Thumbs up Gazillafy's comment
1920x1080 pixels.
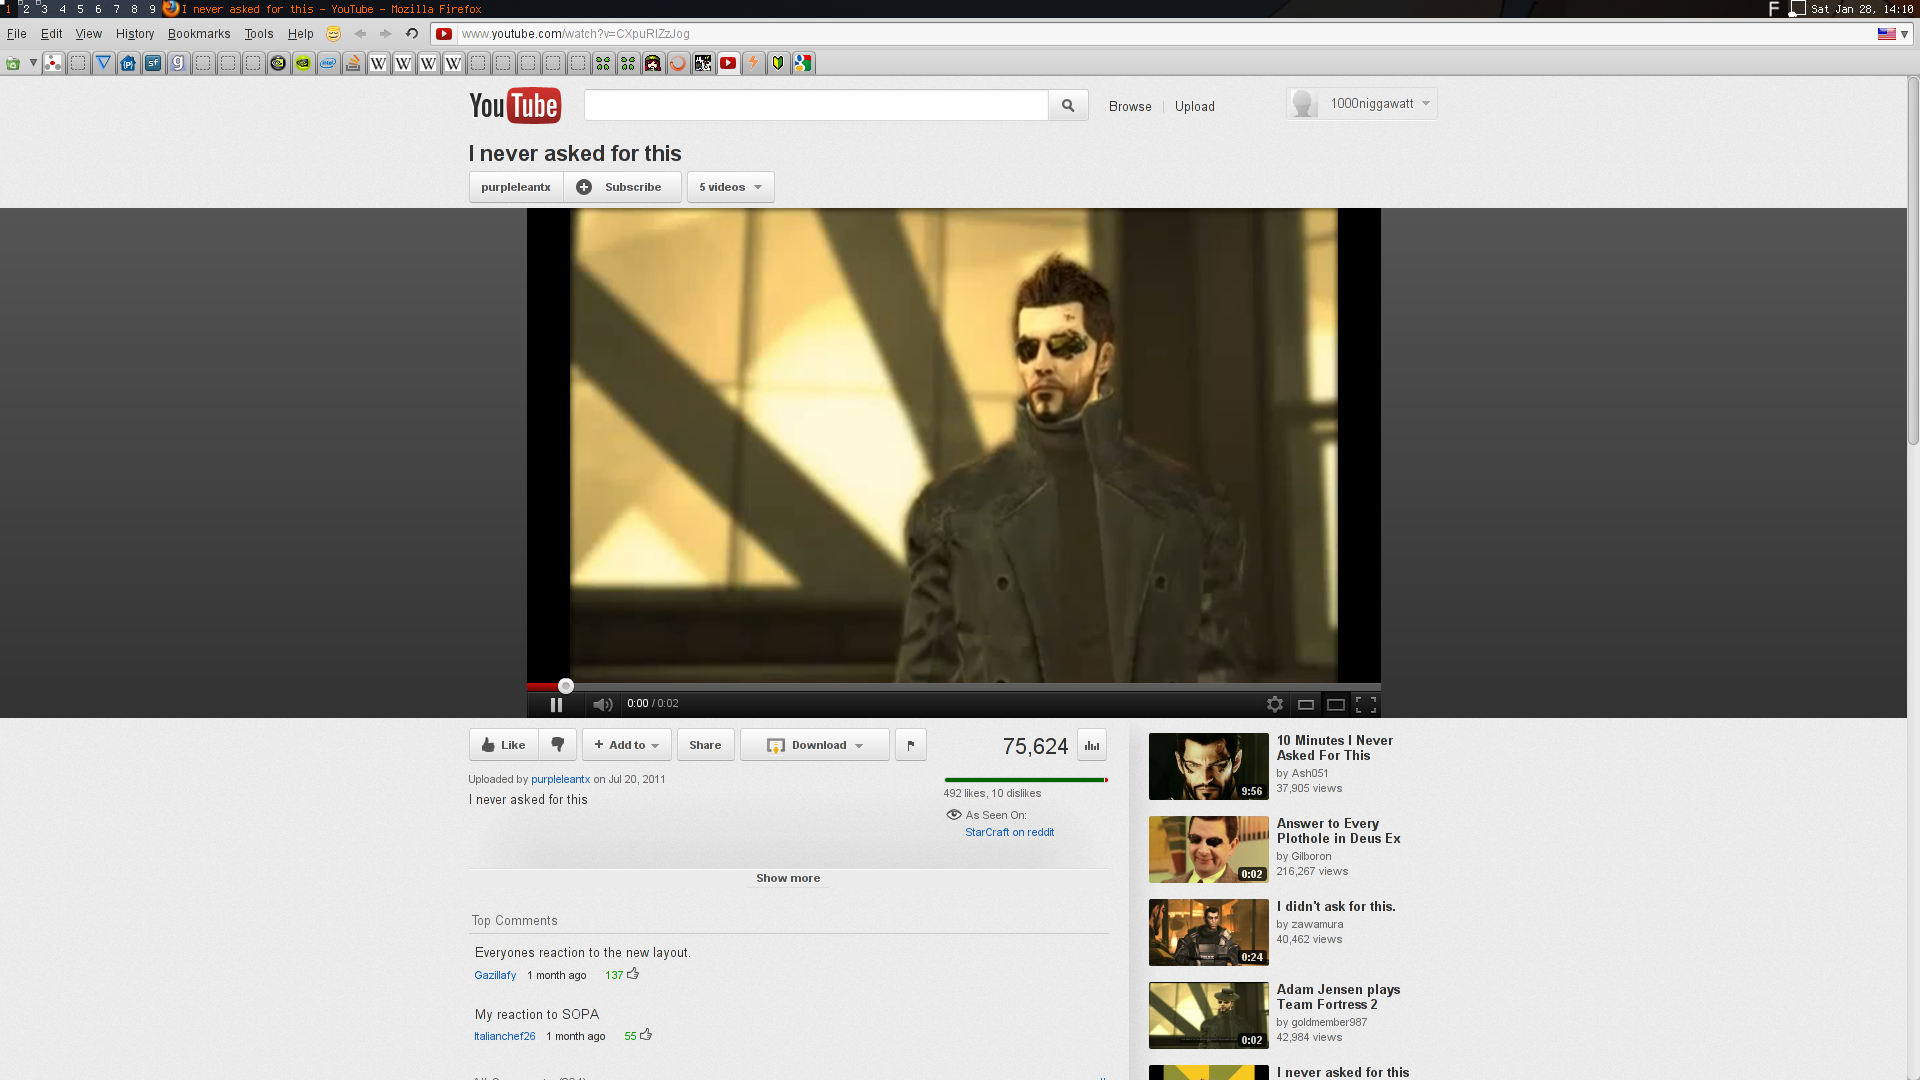point(633,974)
